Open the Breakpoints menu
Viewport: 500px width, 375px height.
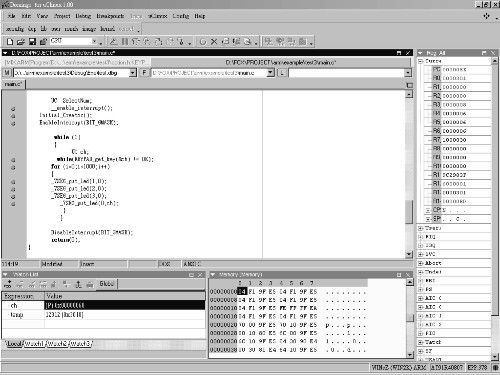pos(110,16)
